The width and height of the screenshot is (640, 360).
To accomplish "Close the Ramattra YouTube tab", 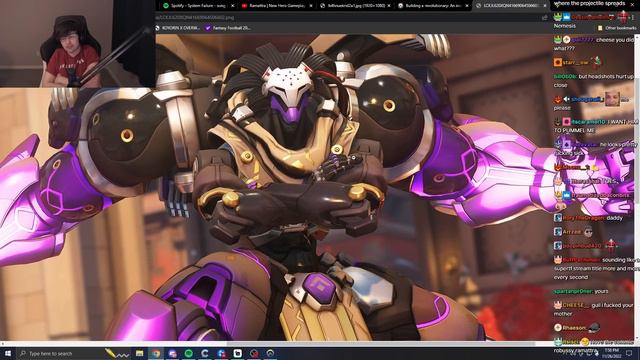I will [x=311, y=6].
